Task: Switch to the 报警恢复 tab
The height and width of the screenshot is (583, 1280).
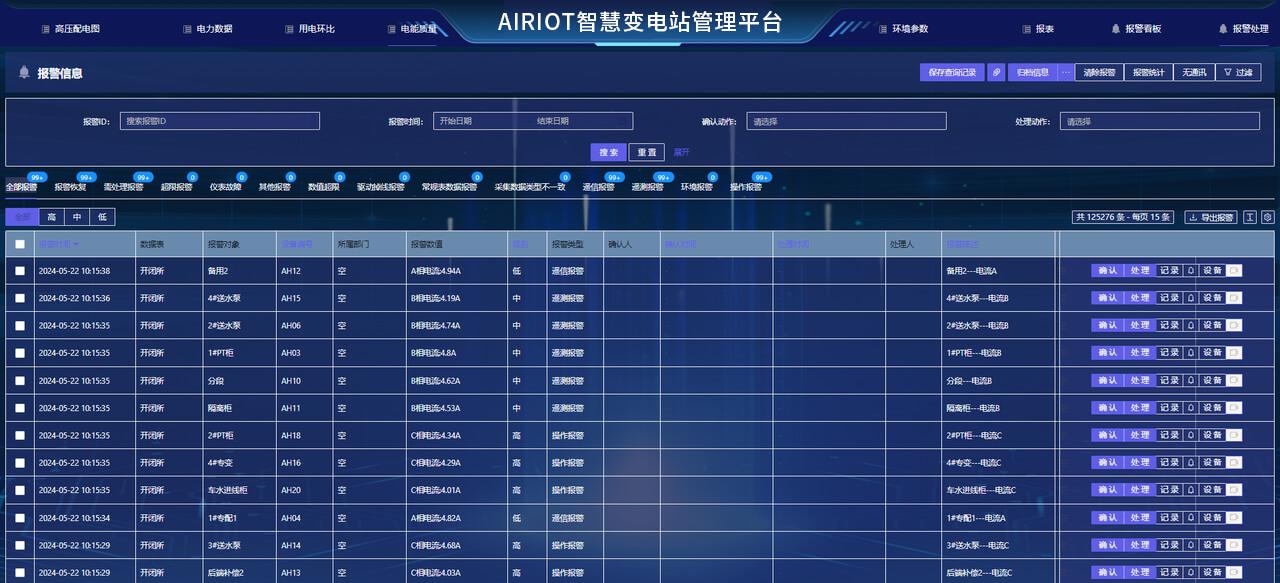Action: tap(70, 187)
